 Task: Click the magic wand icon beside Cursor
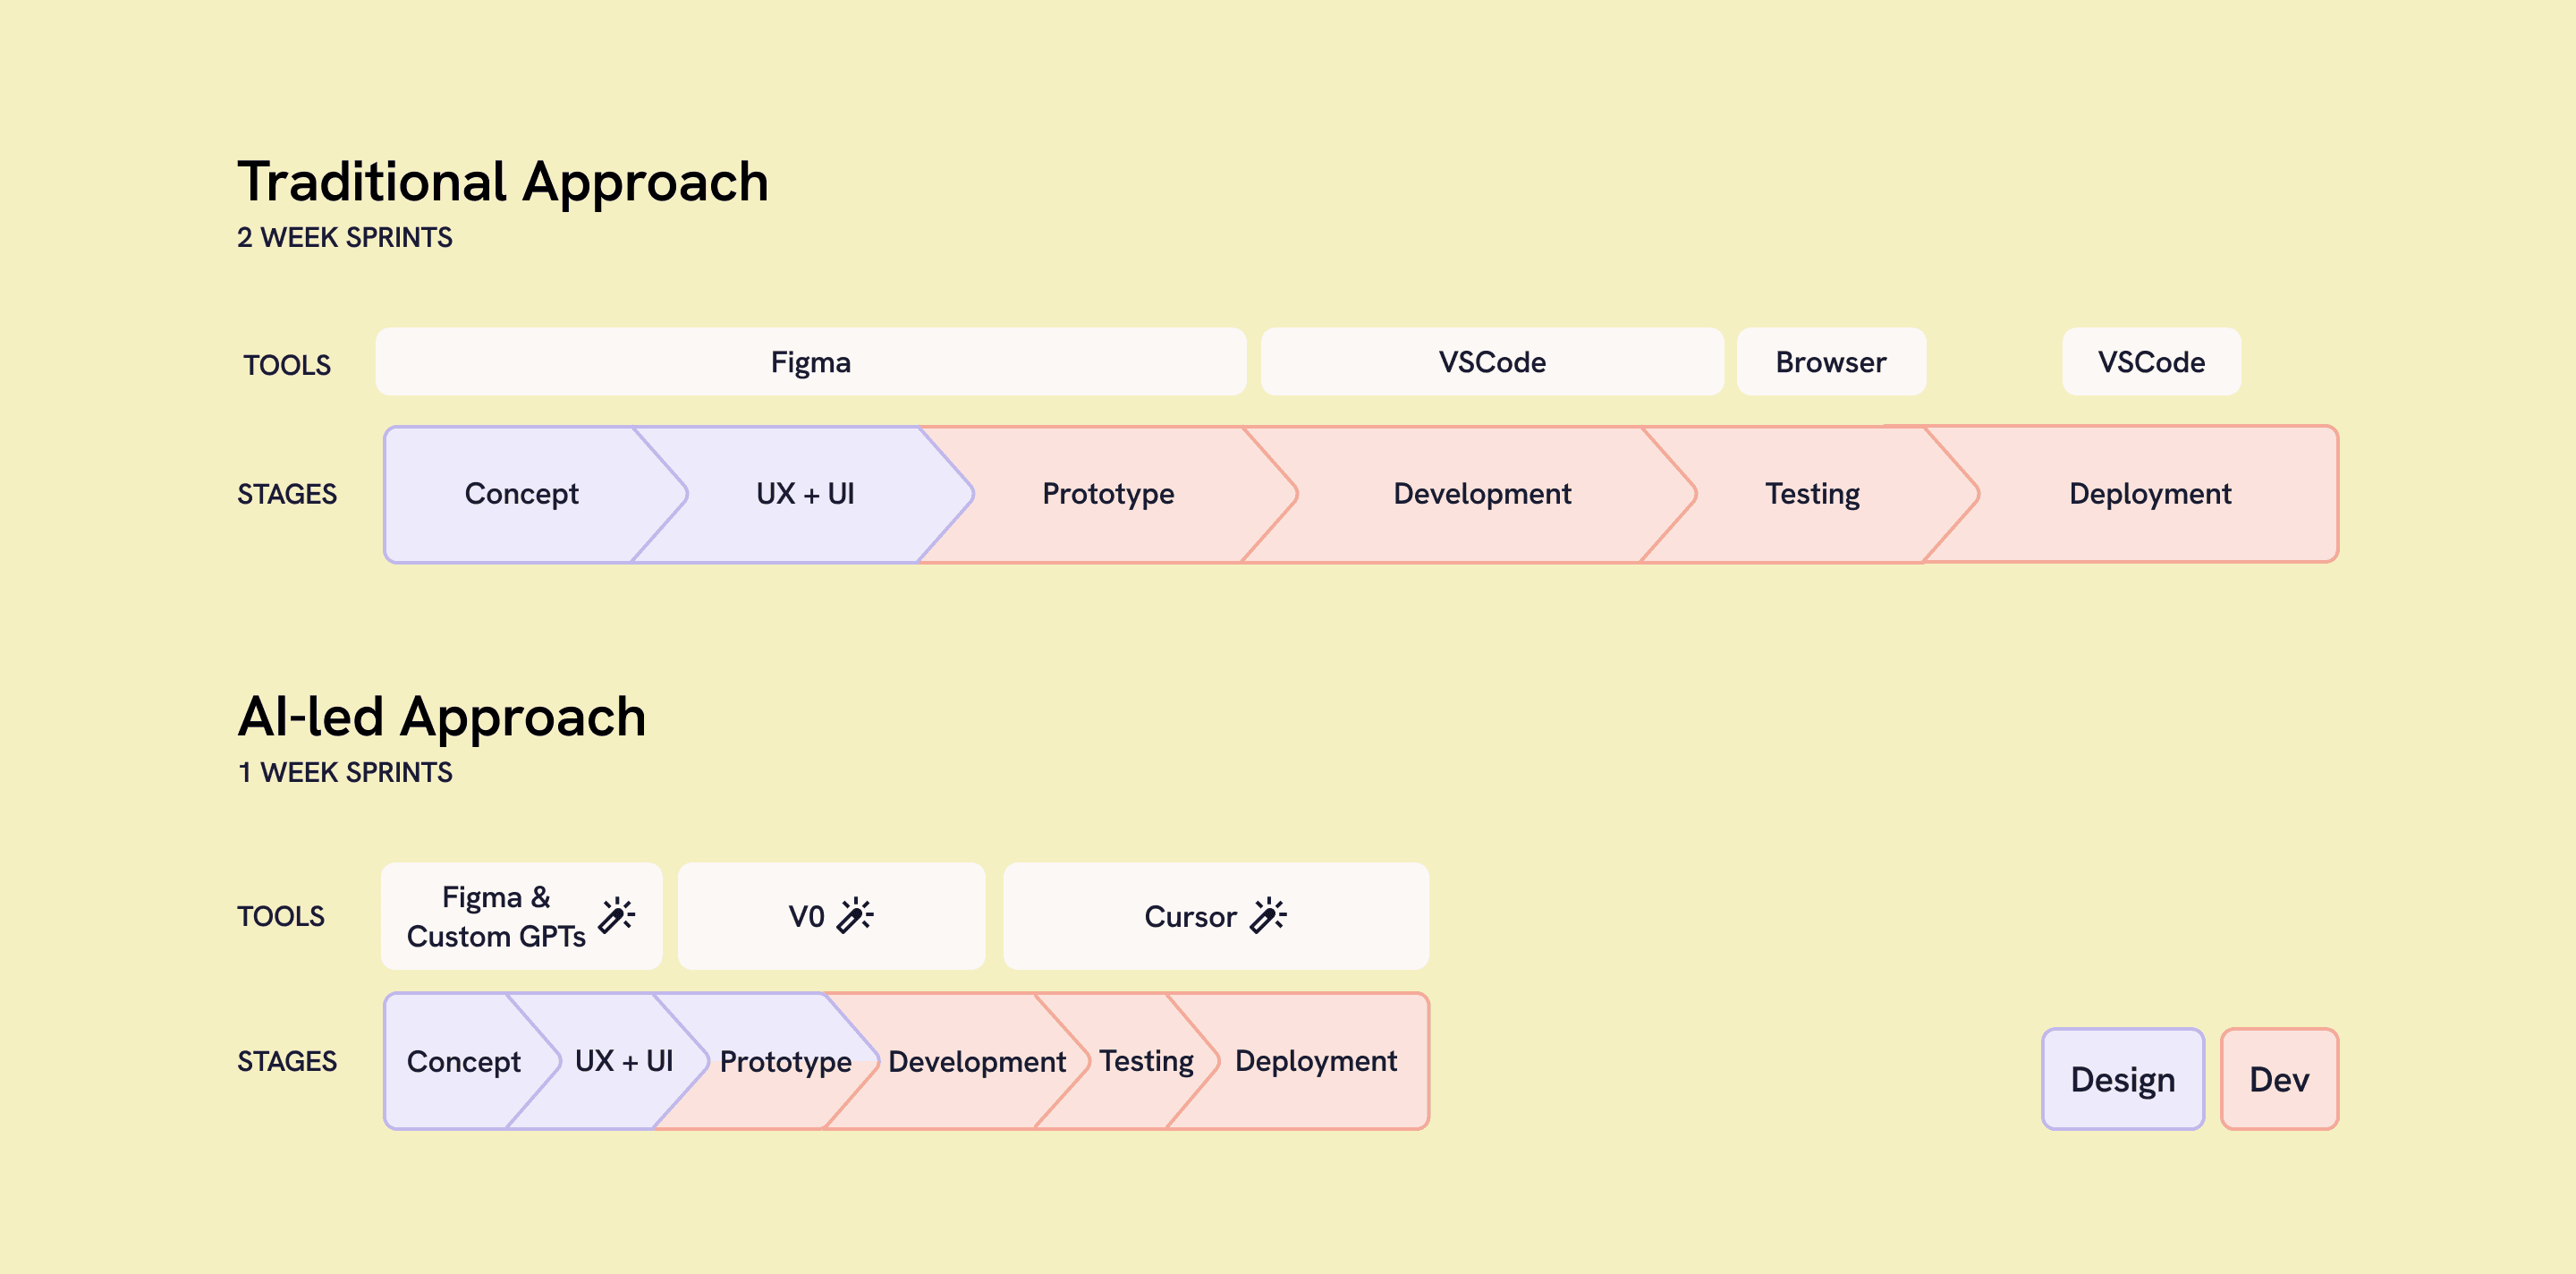[1268, 915]
